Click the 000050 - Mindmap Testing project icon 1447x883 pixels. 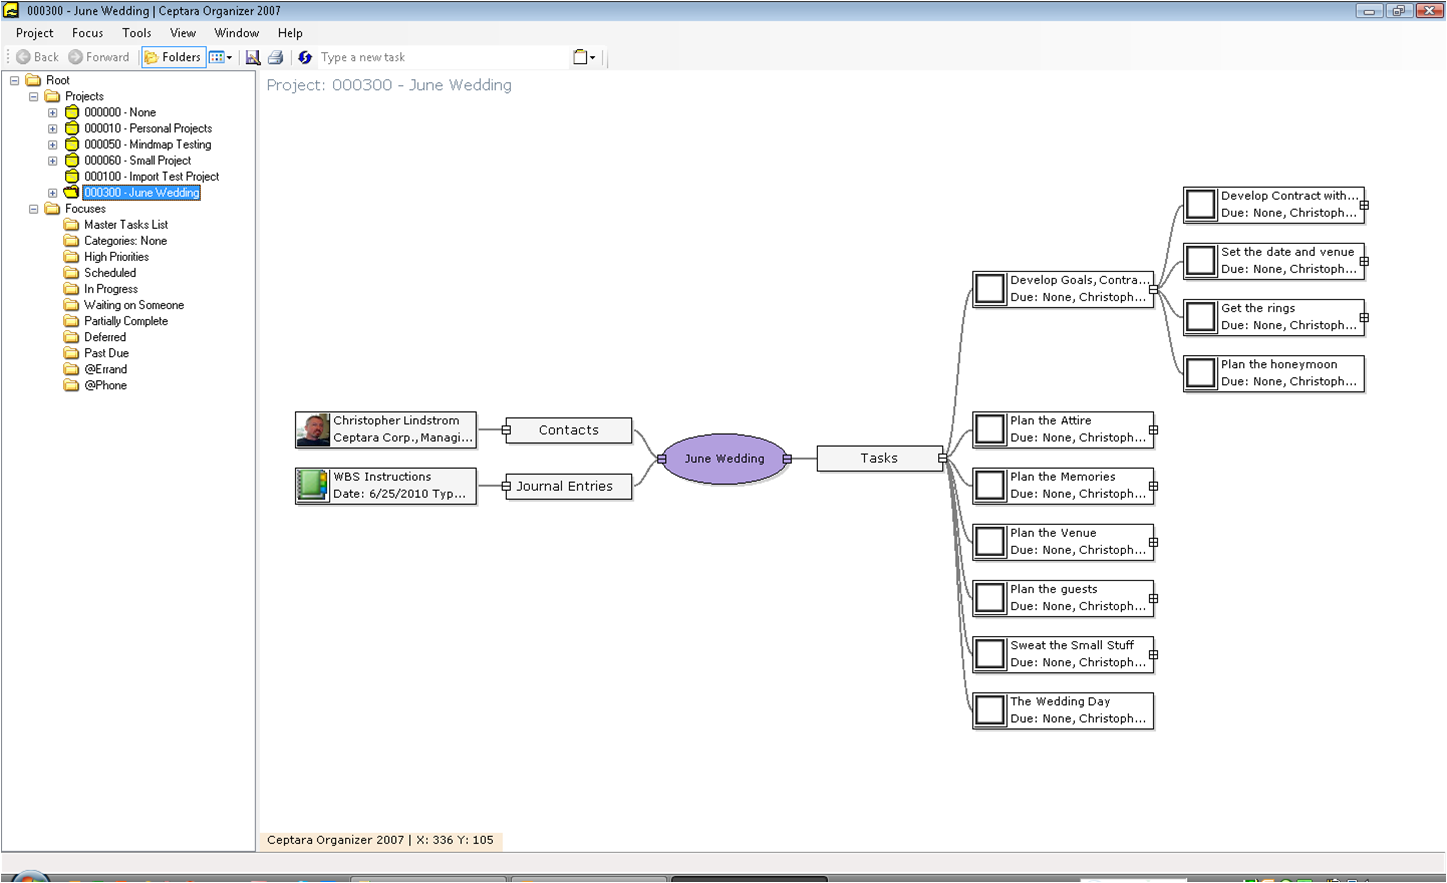72,144
